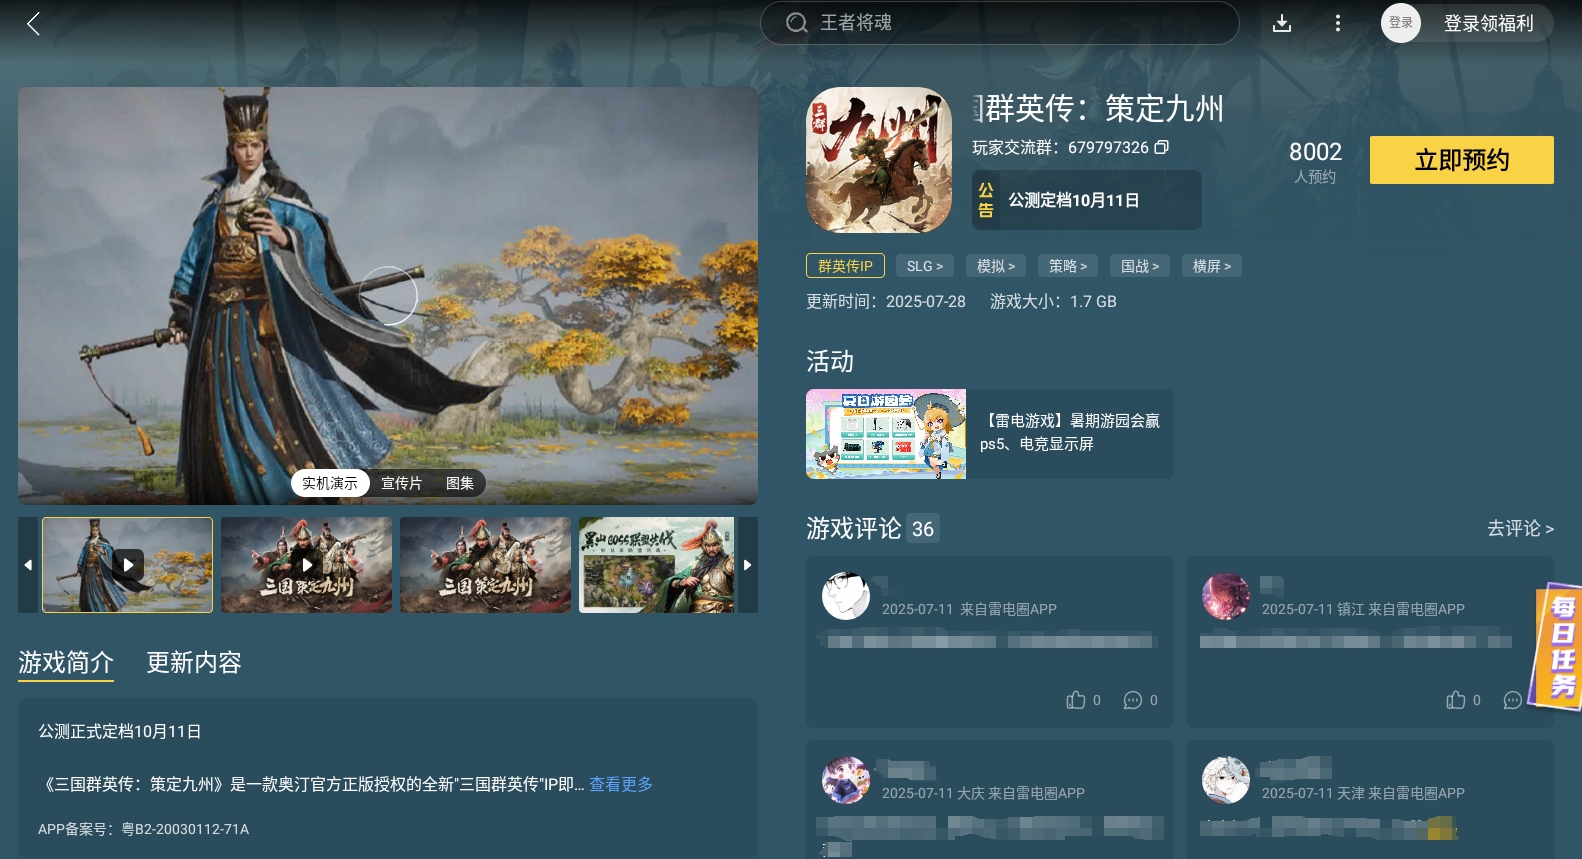Show next thumbnails with right arrow

tap(747, 565)
